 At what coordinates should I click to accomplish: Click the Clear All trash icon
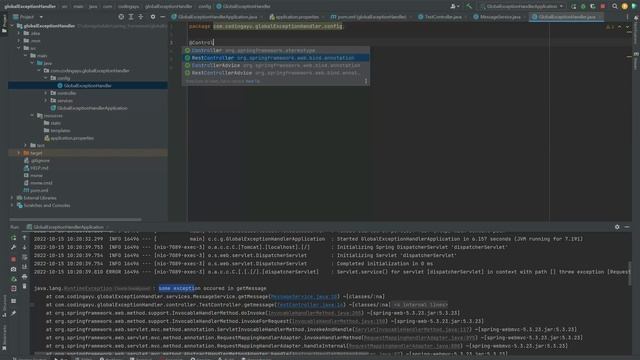click(x=24, y=287)
